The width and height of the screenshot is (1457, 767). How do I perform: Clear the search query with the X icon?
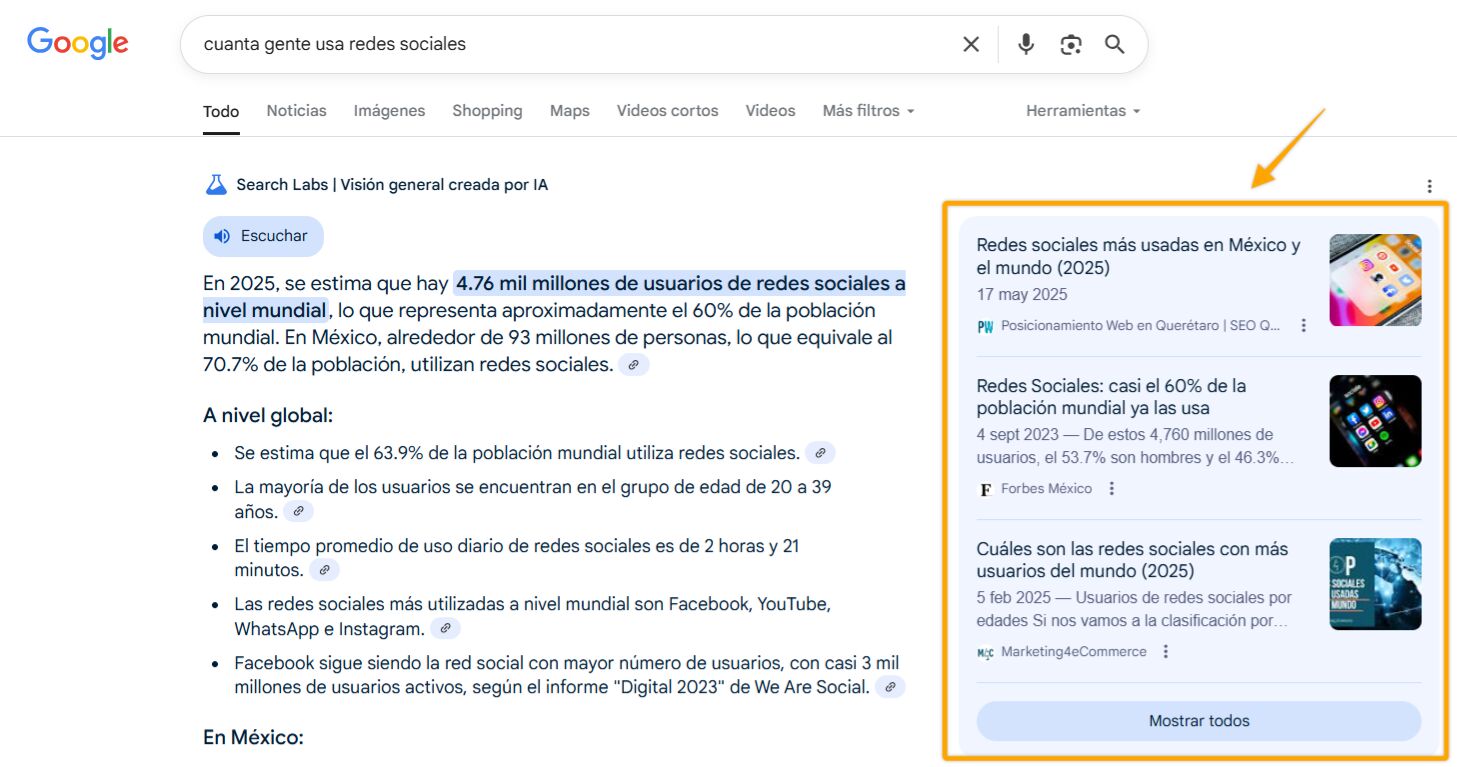970,44
